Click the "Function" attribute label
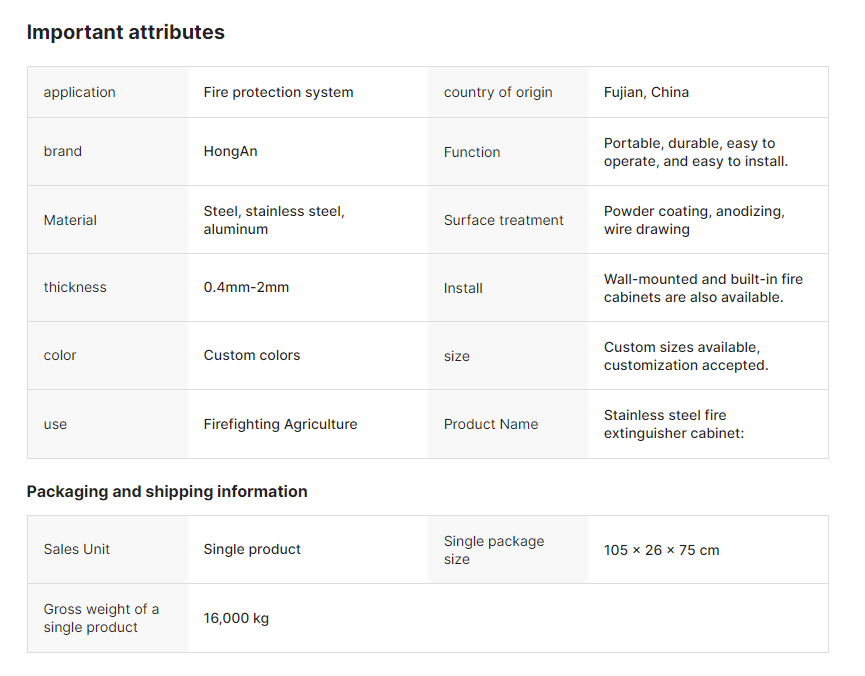 click(x=472, y=152)
